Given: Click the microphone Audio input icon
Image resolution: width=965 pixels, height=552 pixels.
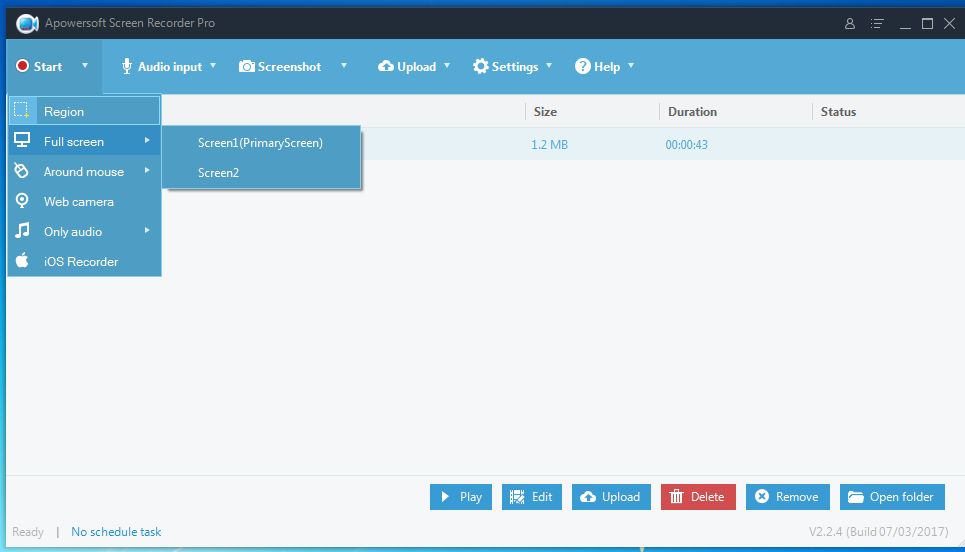Looking at the screenshot, I should click(x=127, y=67).
